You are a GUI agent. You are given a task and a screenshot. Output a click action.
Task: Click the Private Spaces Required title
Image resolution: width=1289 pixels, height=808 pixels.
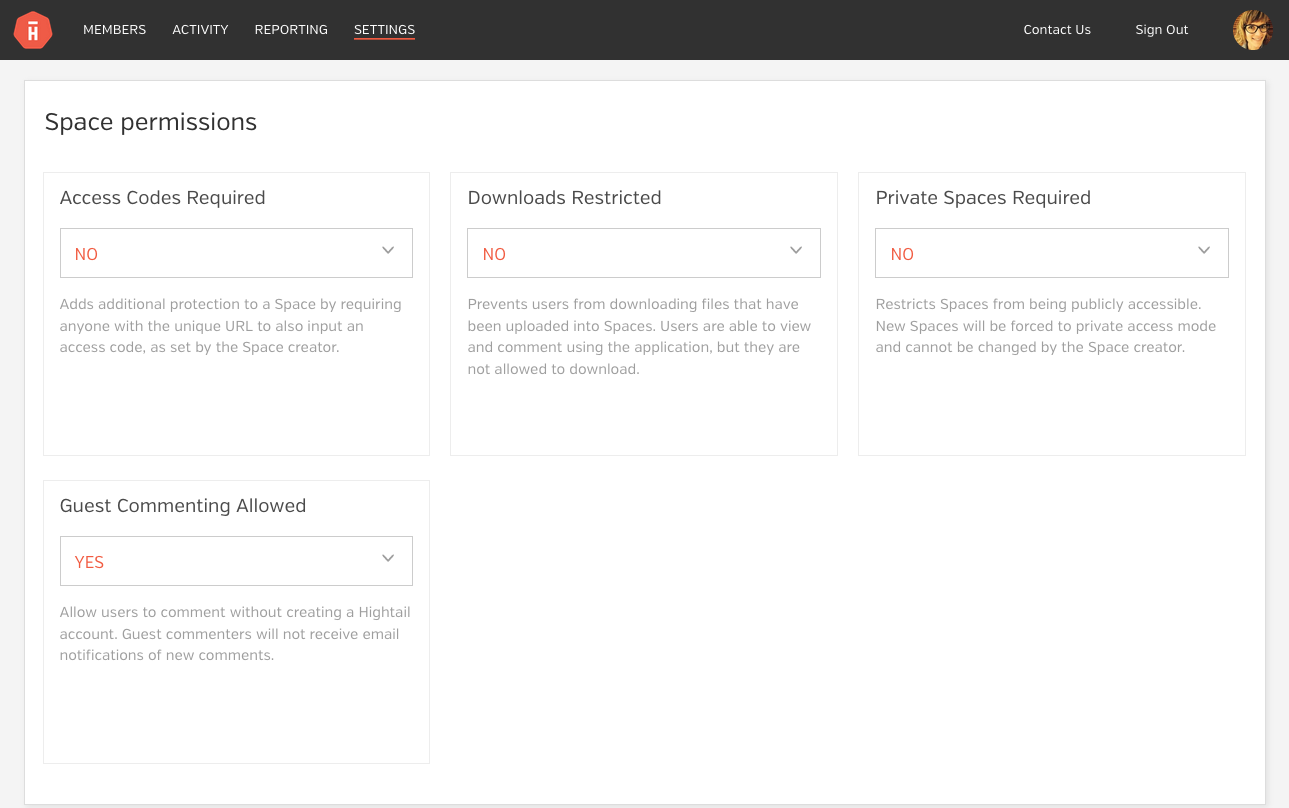[983, 198]
